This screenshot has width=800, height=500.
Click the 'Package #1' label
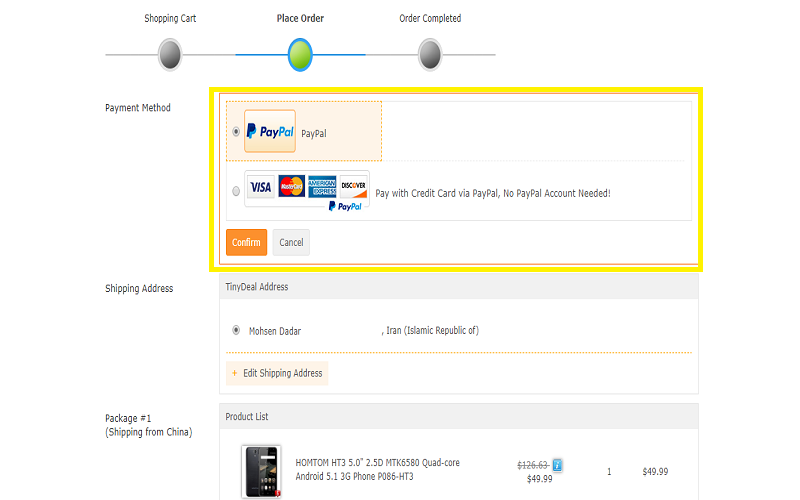[128, 418]
